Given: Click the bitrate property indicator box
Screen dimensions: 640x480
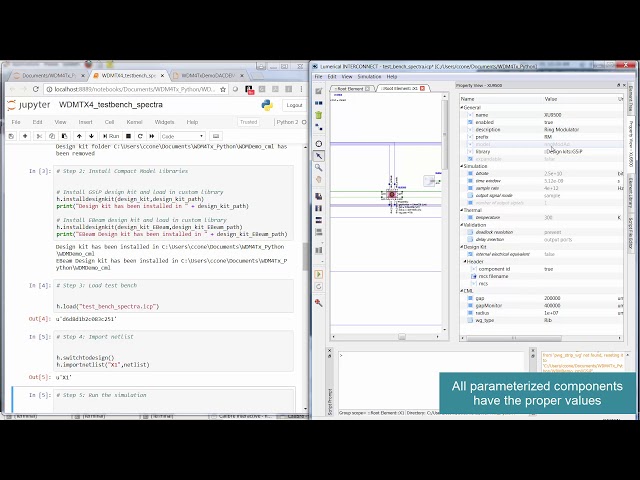Looking at the screenshot, I should coord(470,173).
